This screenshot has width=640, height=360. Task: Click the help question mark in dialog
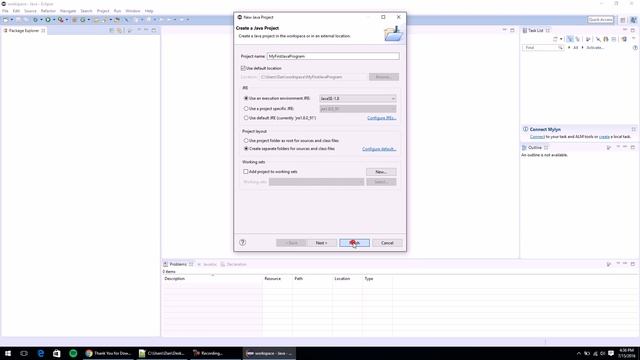[242, 242]
